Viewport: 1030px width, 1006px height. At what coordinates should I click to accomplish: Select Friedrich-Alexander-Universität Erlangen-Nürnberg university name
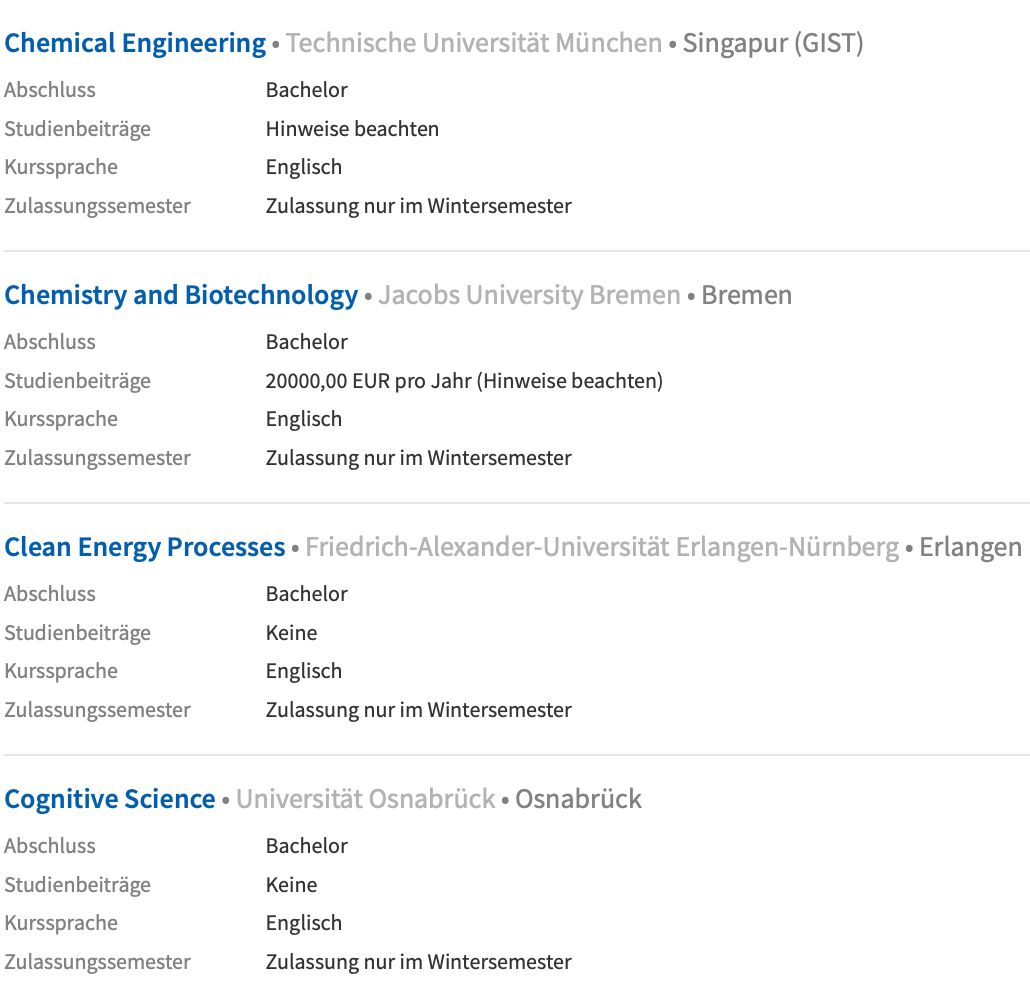pyautogui.click(x=602, y=547)
